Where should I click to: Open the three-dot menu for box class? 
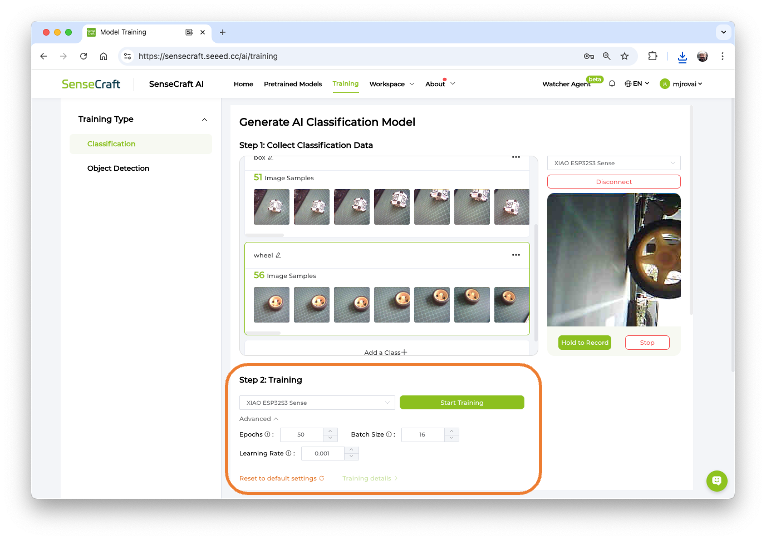click(x=516, y=157)
